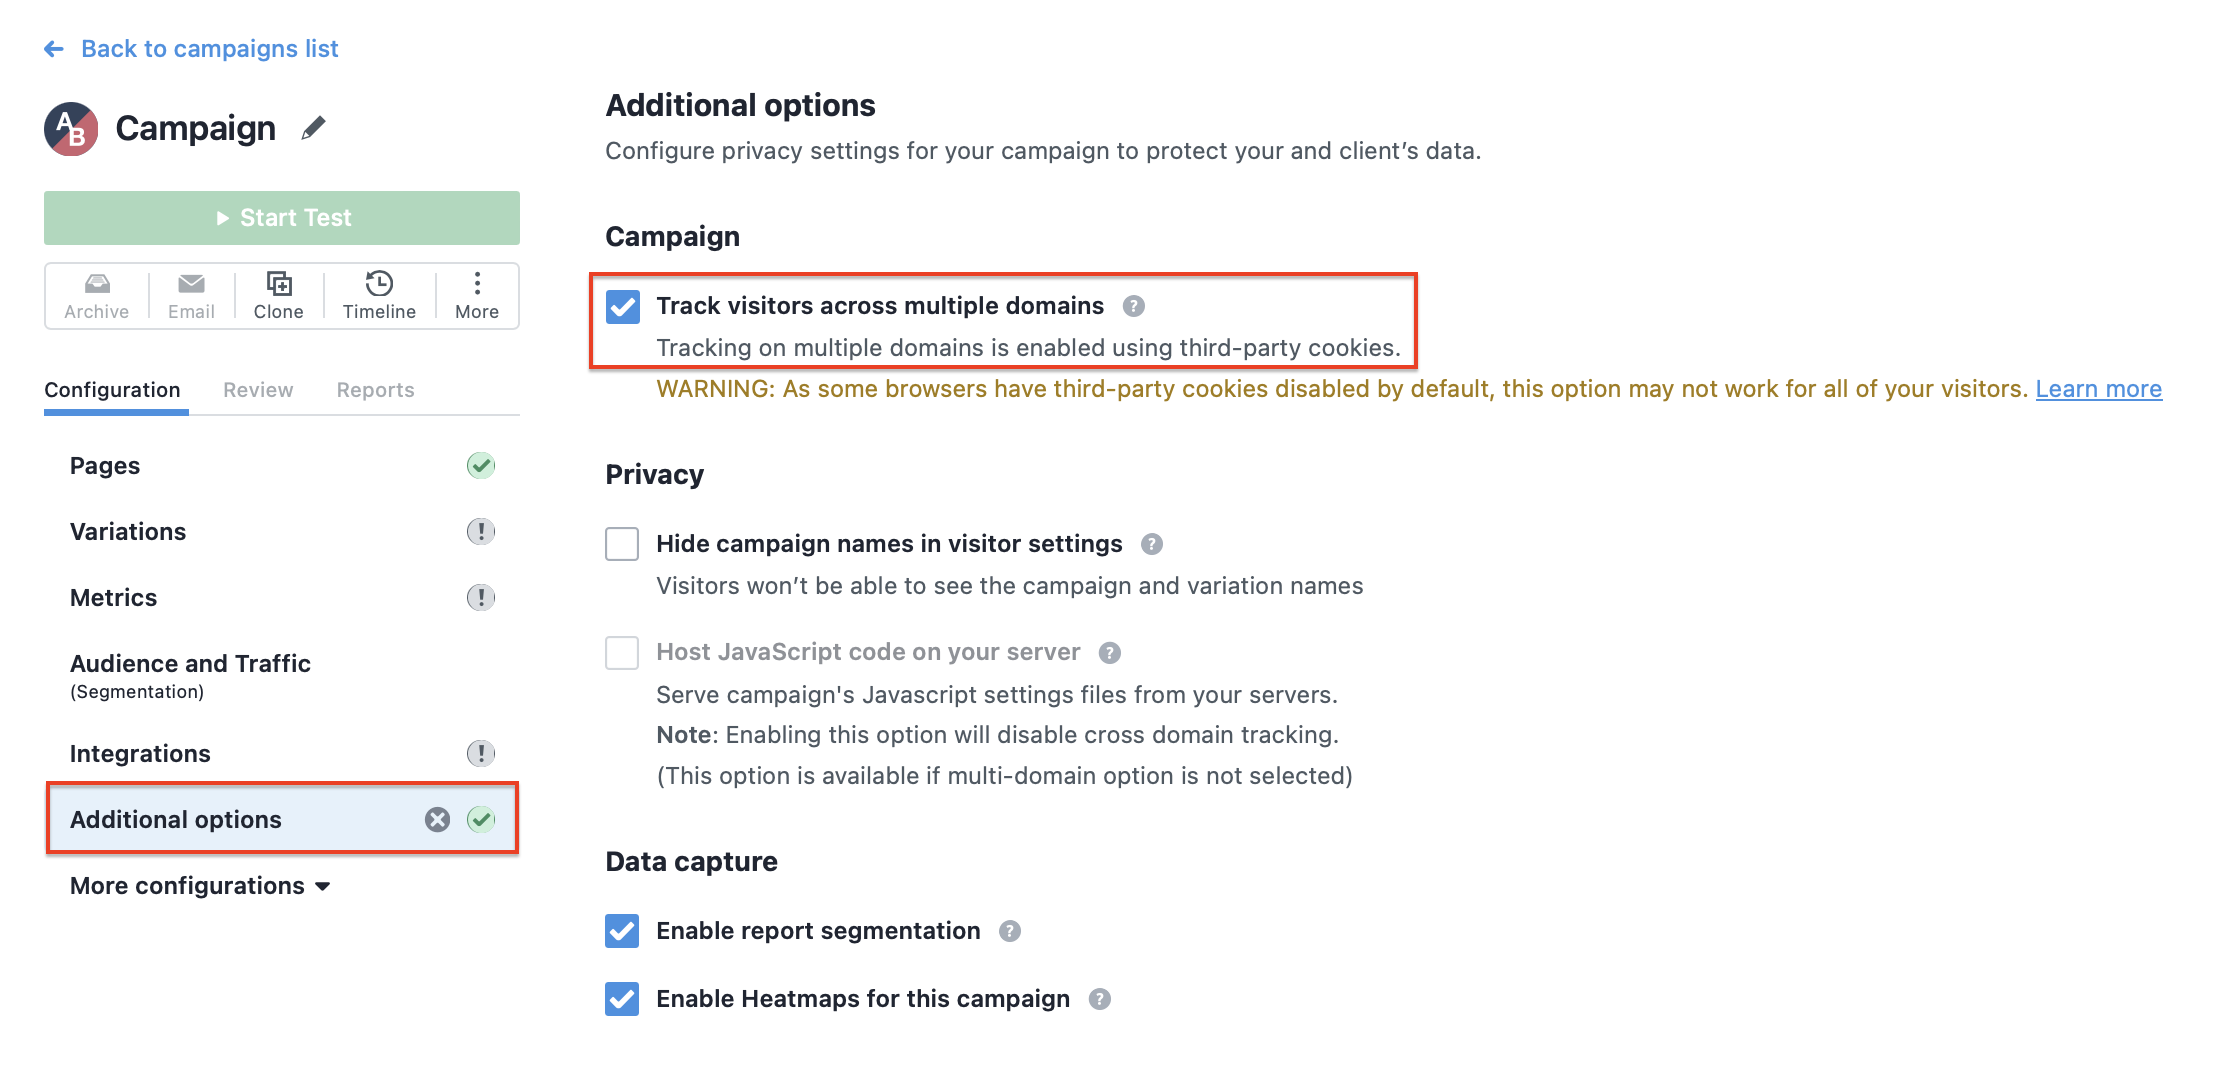Image resolution: width=2216 pixels, height=1070 pixels.
Task: Enable Hide campaign names in visitor settings
Action: pyautogui.click(x=622, y=544)
